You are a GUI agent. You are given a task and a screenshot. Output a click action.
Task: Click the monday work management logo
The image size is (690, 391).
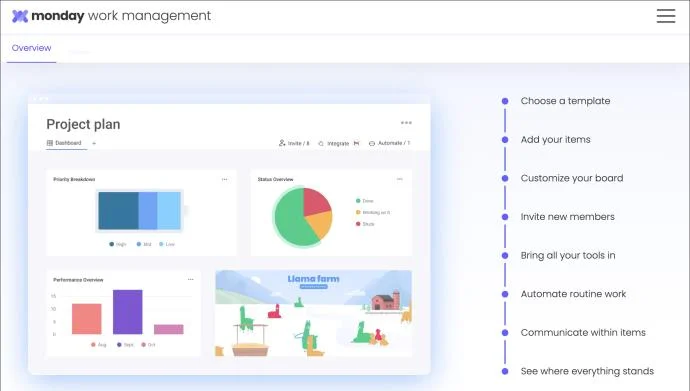point(111,16)
